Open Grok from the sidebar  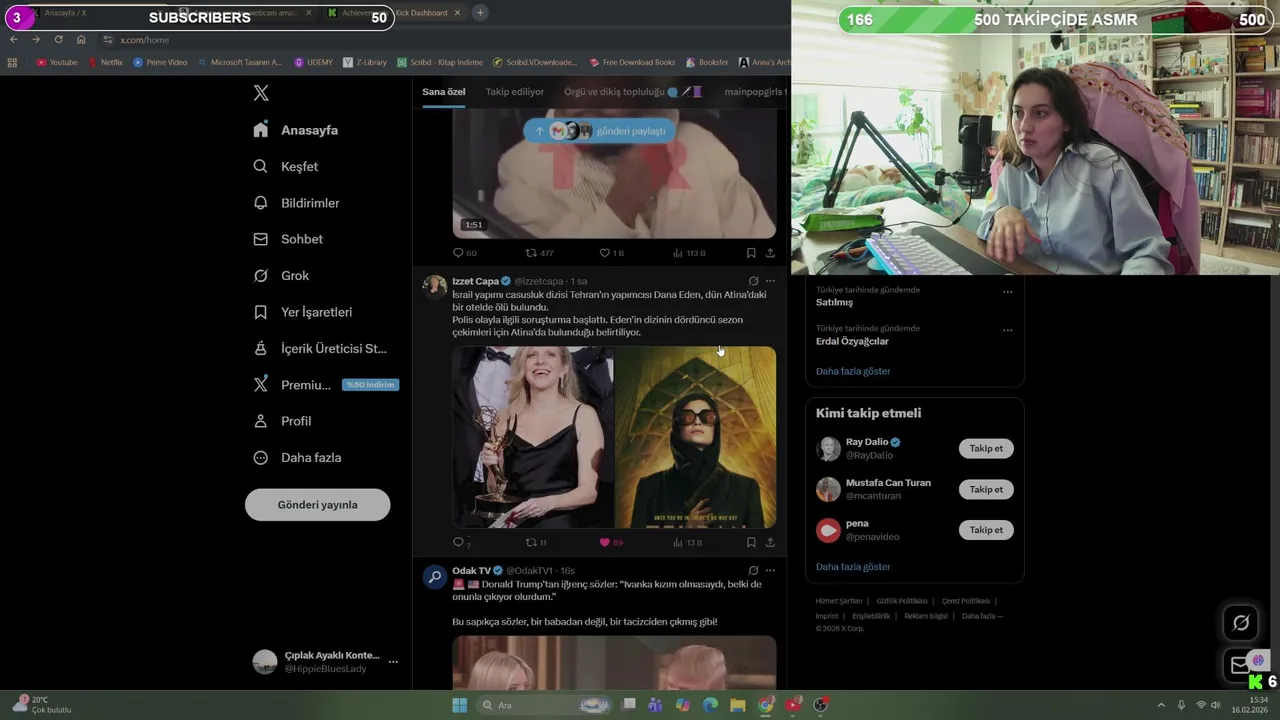[x=281, y=275]
